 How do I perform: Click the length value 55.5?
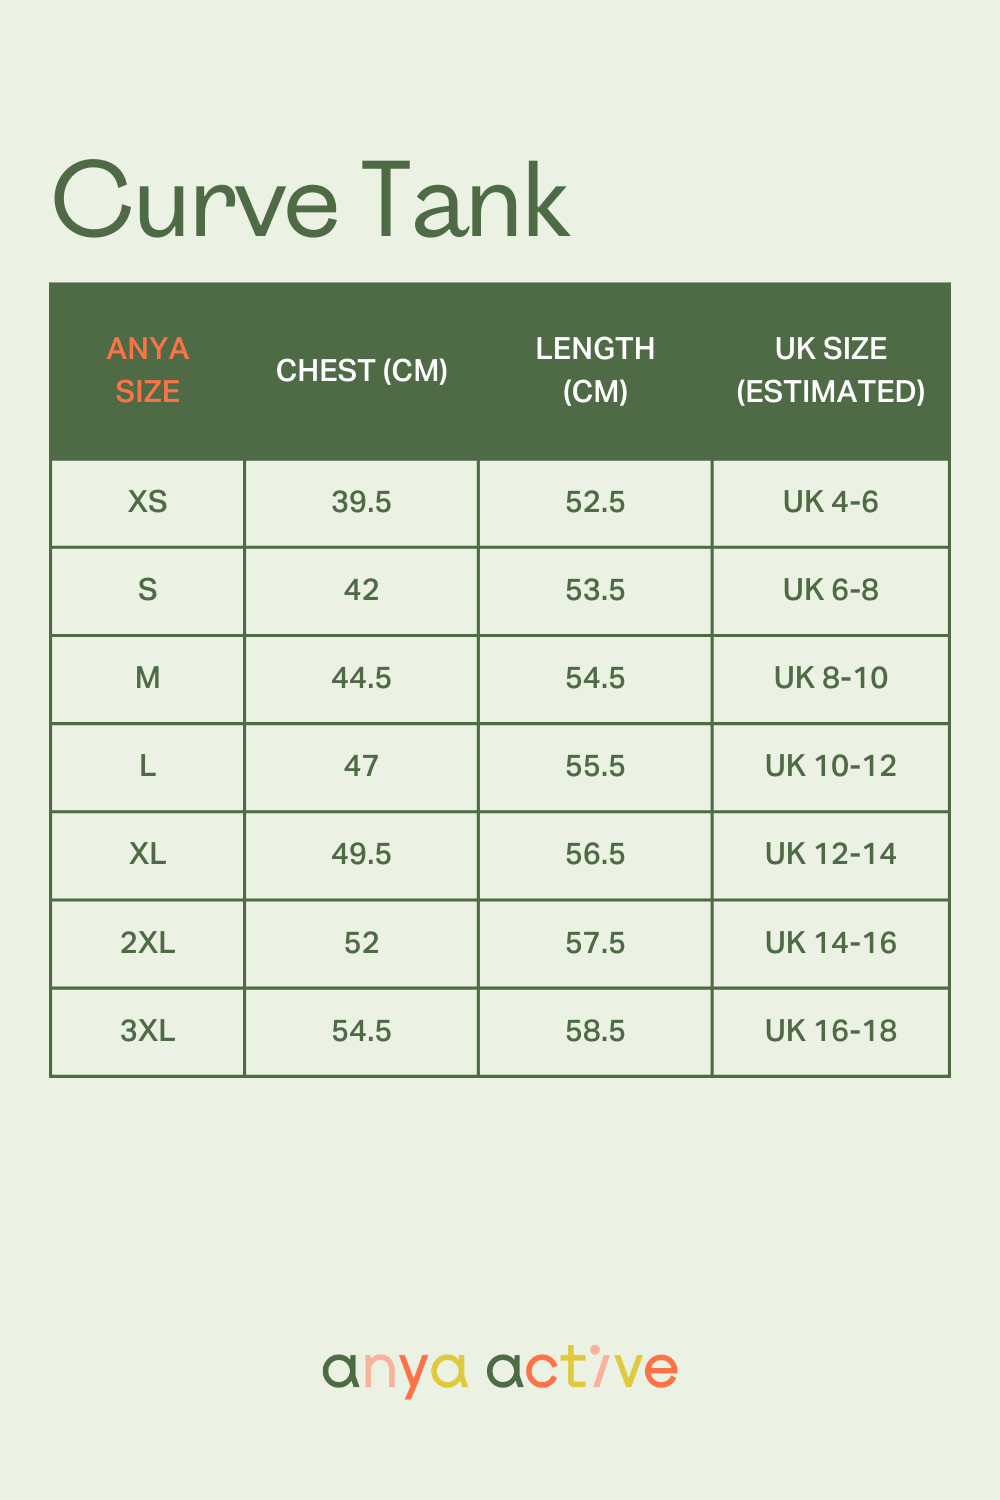tap(595, 766)
